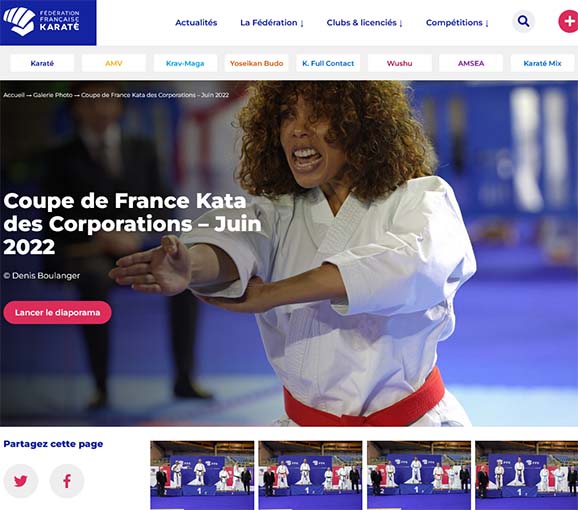Image resolution: width=578 pixels, height=510 pixels.
Task: Expand the La Fédération dropdown menu
Action: click(272, 23)
